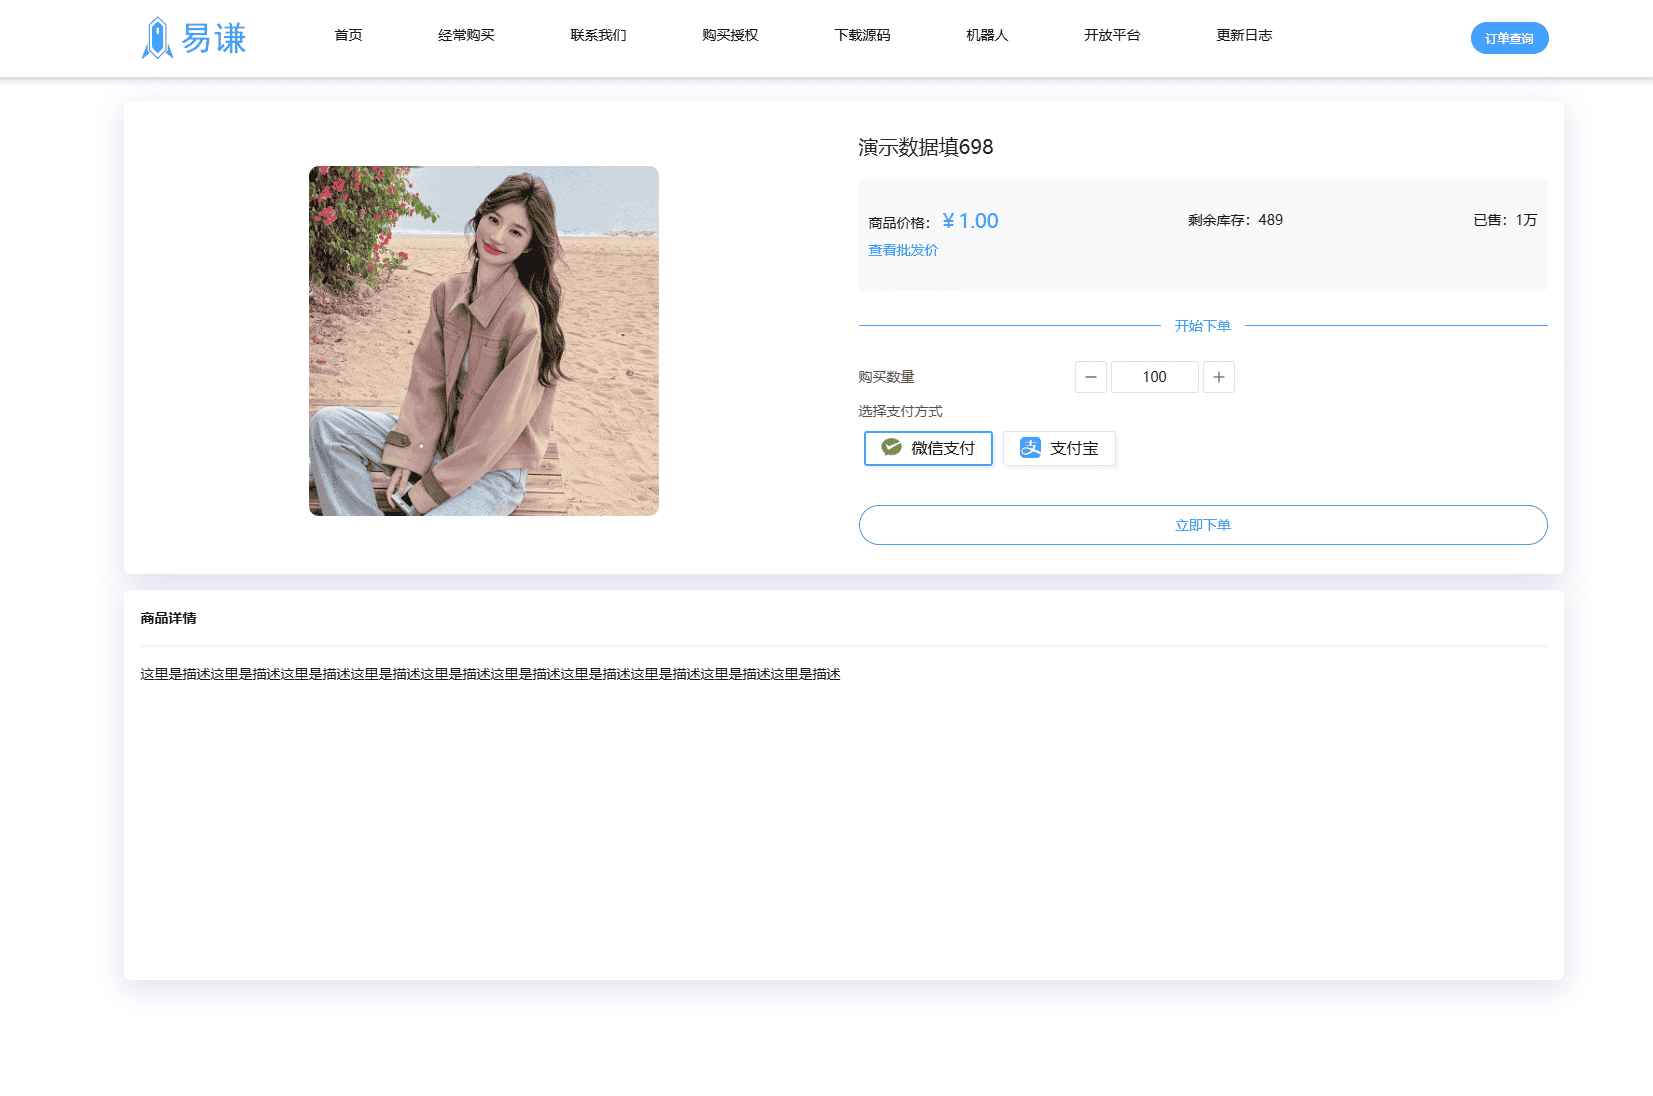Click the 订单查询 button
This screenshot has width=1653, height=1096.
(x=1509, y=38)
